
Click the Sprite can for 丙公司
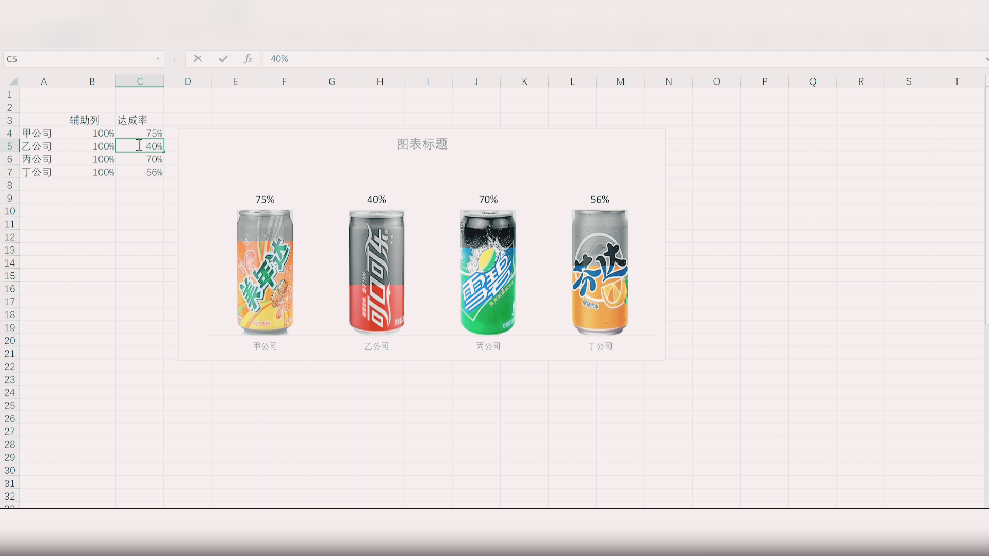(x=488, y=272)
